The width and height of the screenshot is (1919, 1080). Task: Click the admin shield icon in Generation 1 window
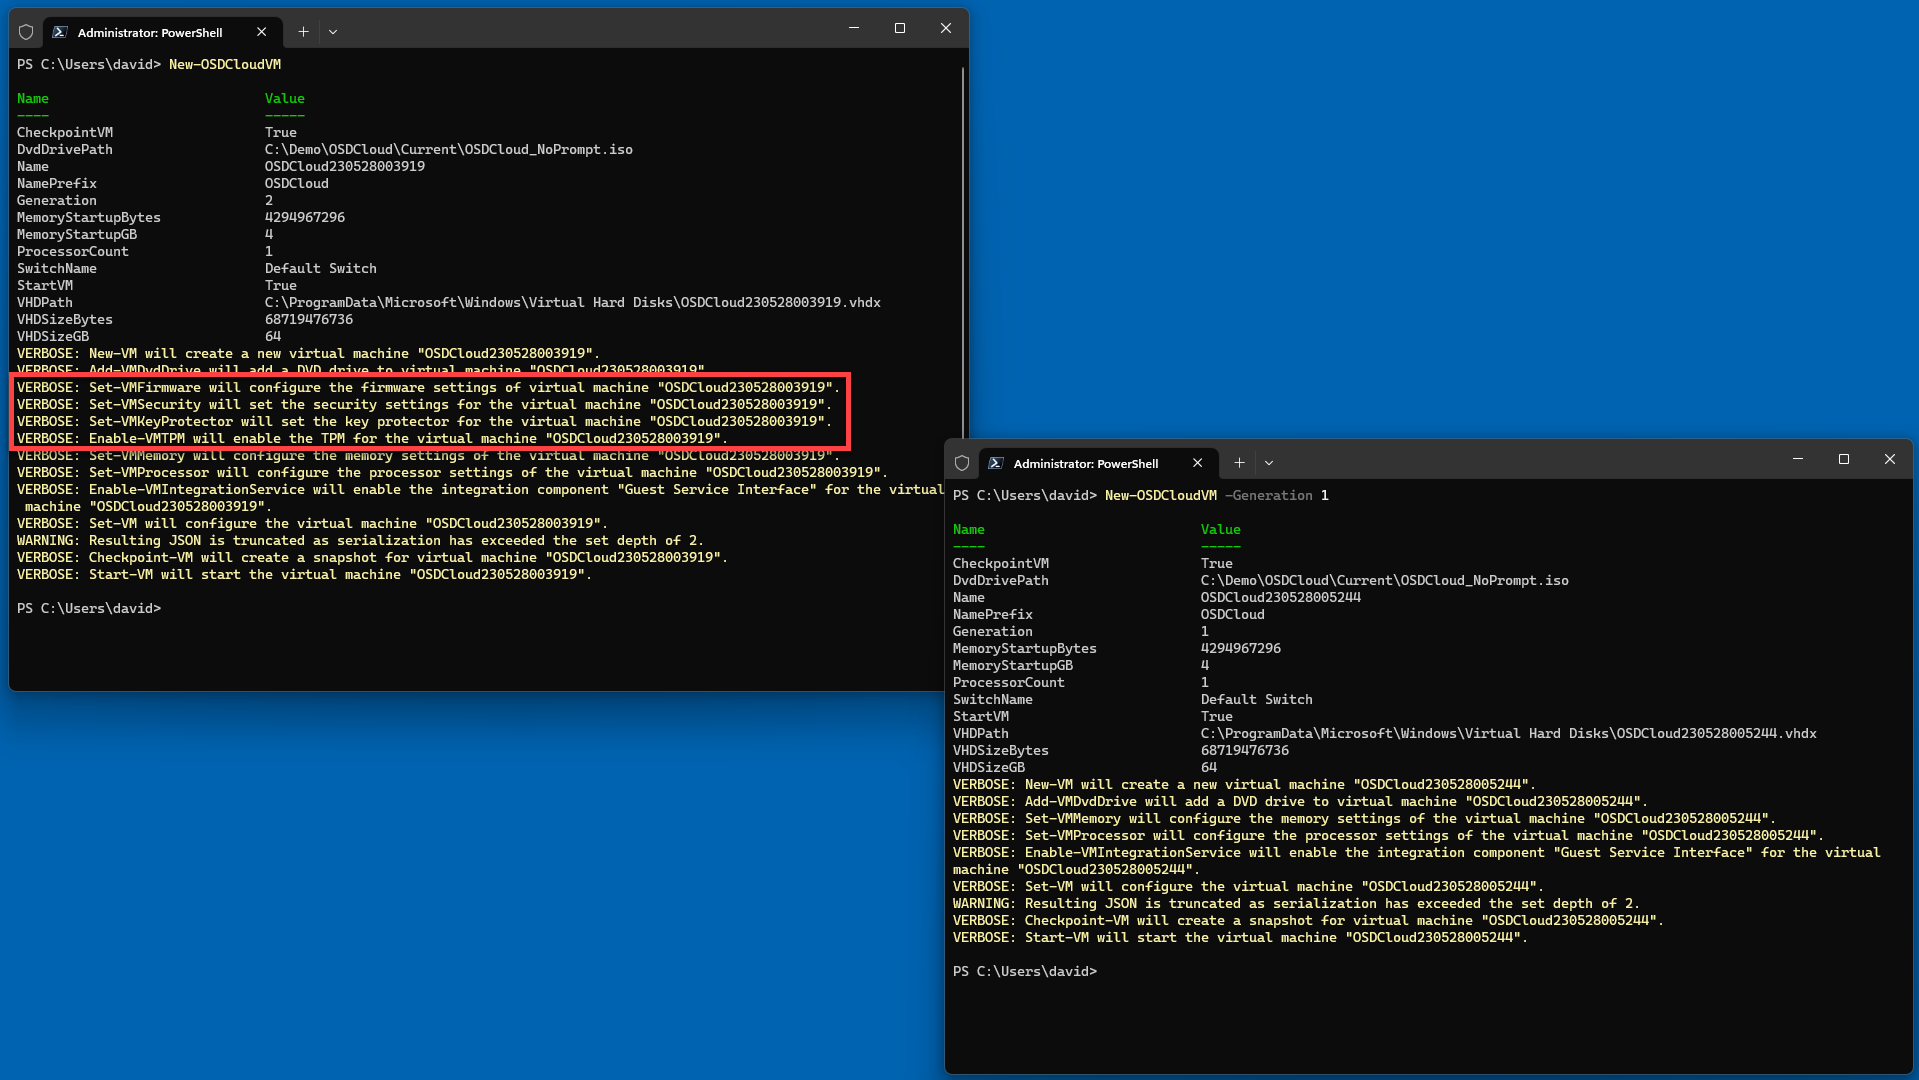coord(962,463)
